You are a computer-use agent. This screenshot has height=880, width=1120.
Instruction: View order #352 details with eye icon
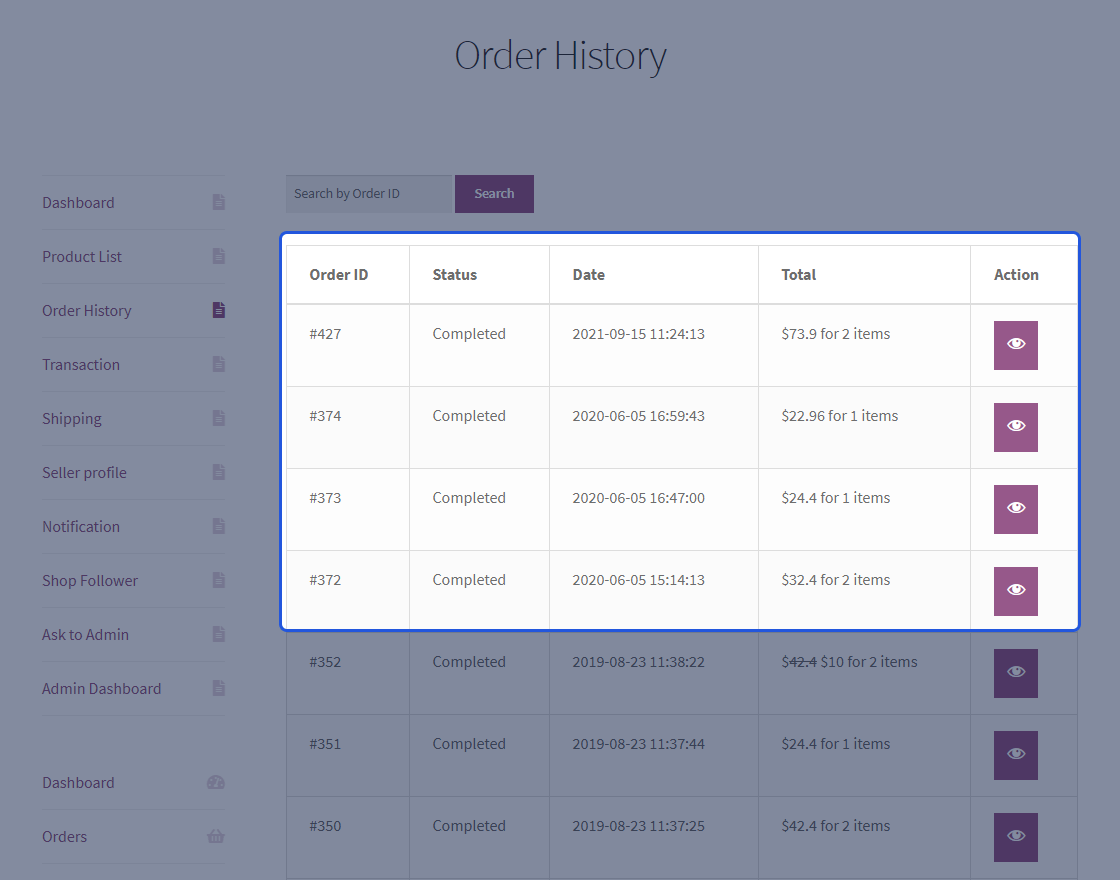(x=1015, y=673)
